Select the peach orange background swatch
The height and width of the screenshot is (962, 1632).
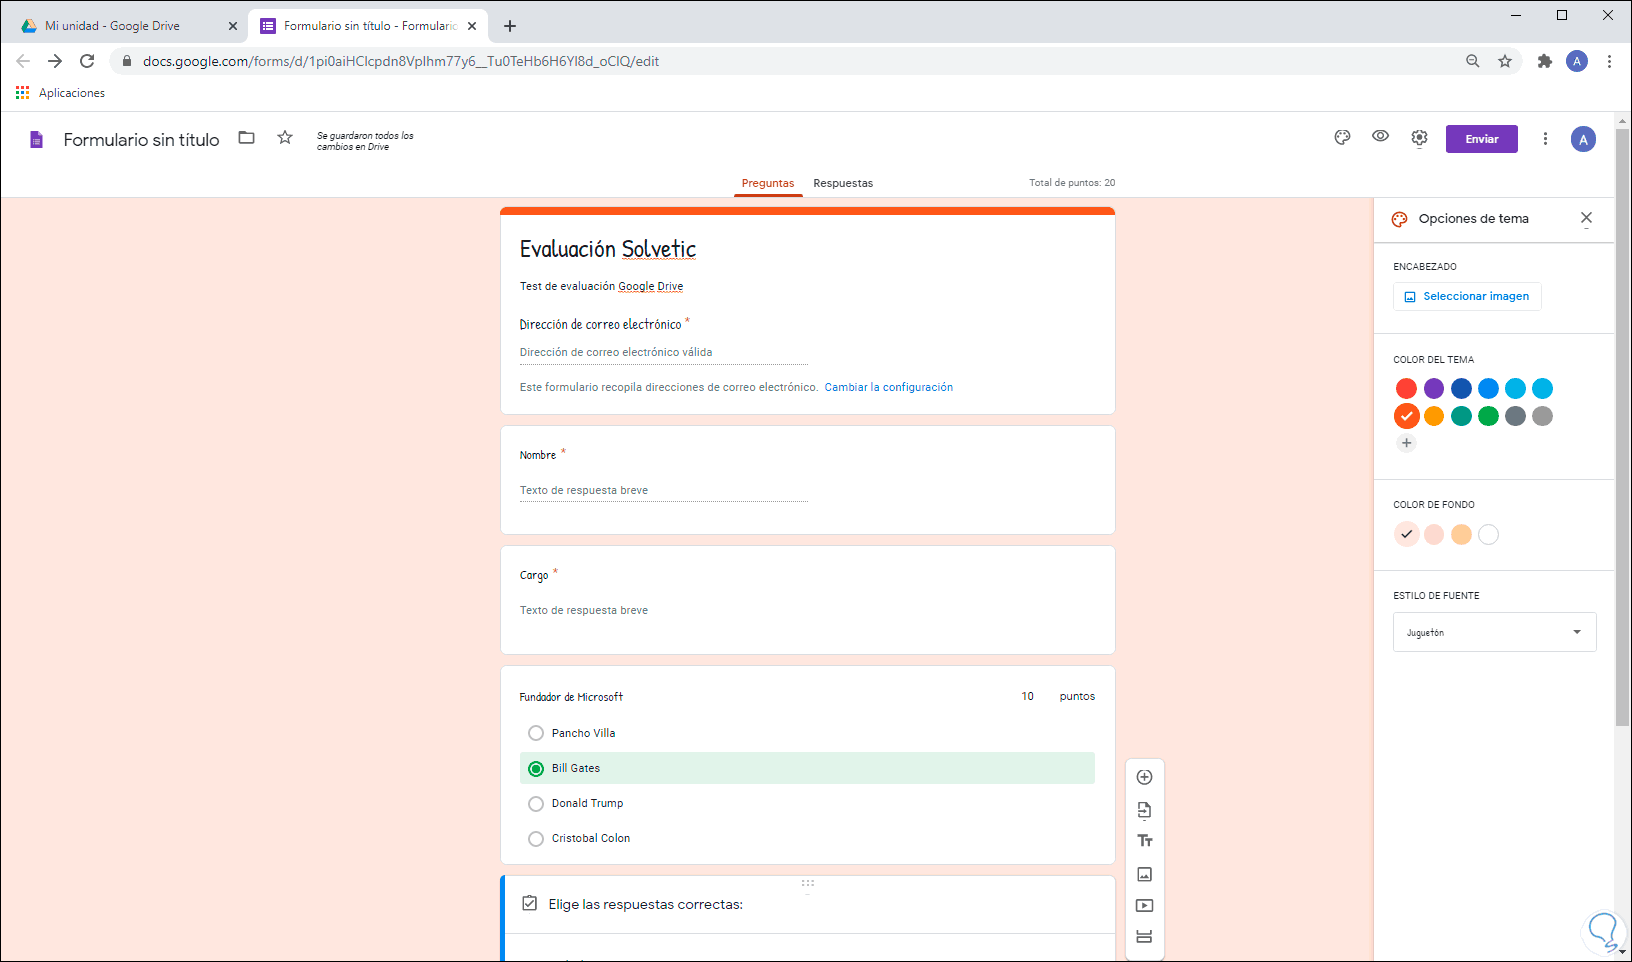(x=1461, y=535)
